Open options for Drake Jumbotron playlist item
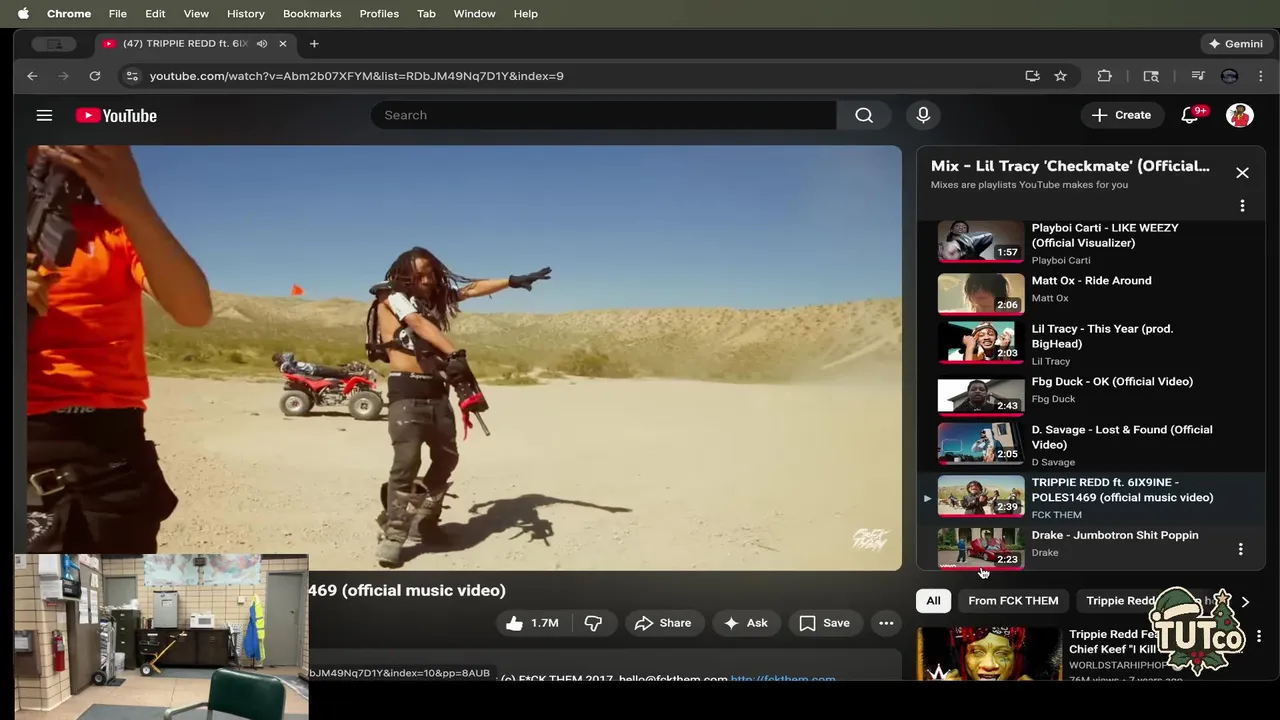The height and width of the screenshot is (720, 1280). [x=1240, y=549]
